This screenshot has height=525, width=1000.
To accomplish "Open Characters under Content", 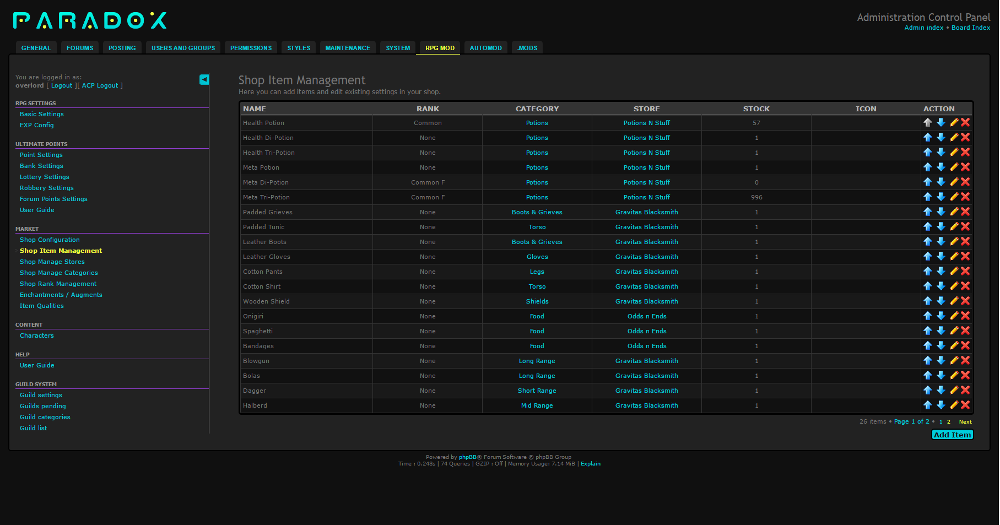I will click(x=36, y=336).
